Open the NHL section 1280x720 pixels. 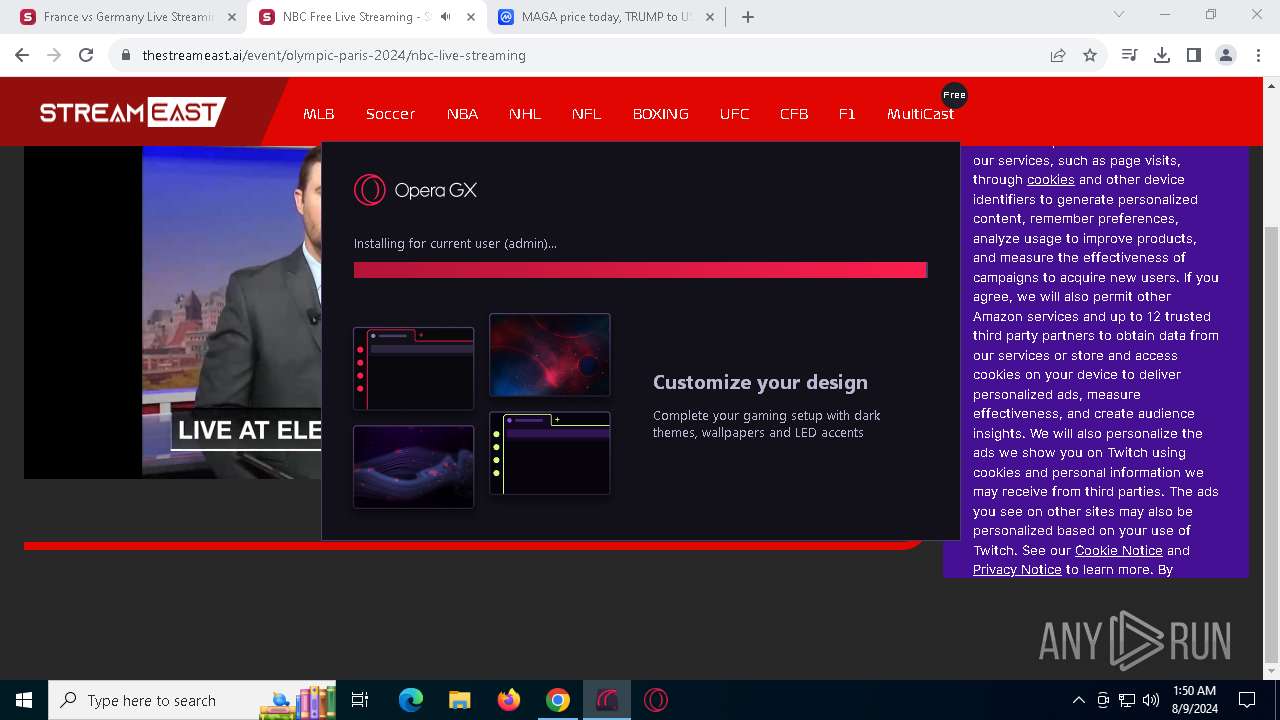[x=525, y=114]
